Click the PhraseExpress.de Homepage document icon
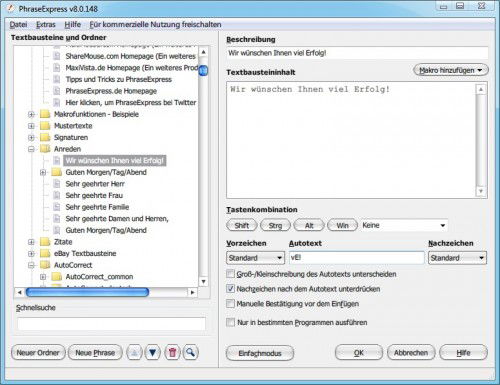This screenshot has height=385, width=500. coord(57,91)
